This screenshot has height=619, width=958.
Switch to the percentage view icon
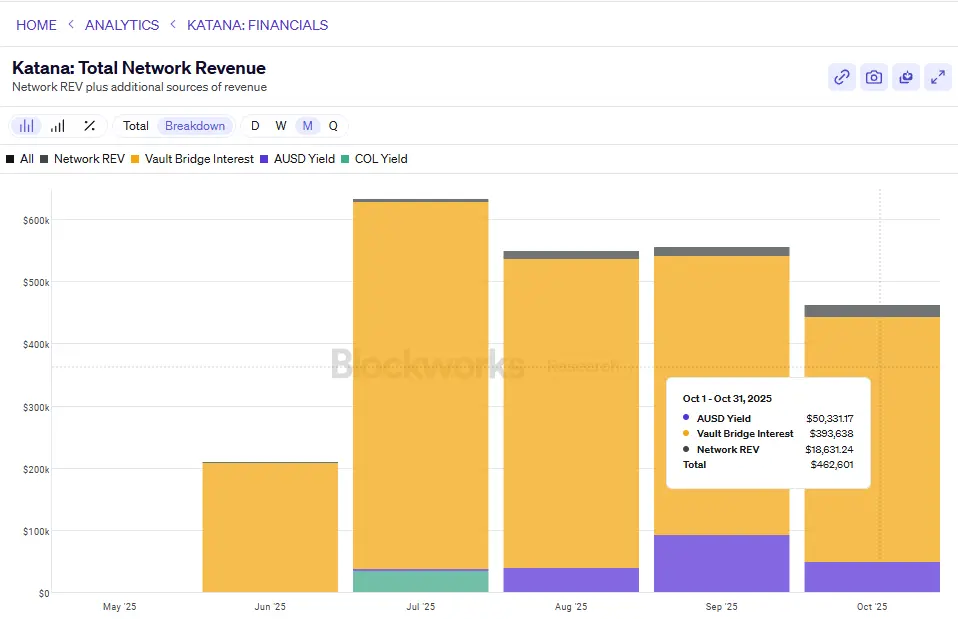89,126
